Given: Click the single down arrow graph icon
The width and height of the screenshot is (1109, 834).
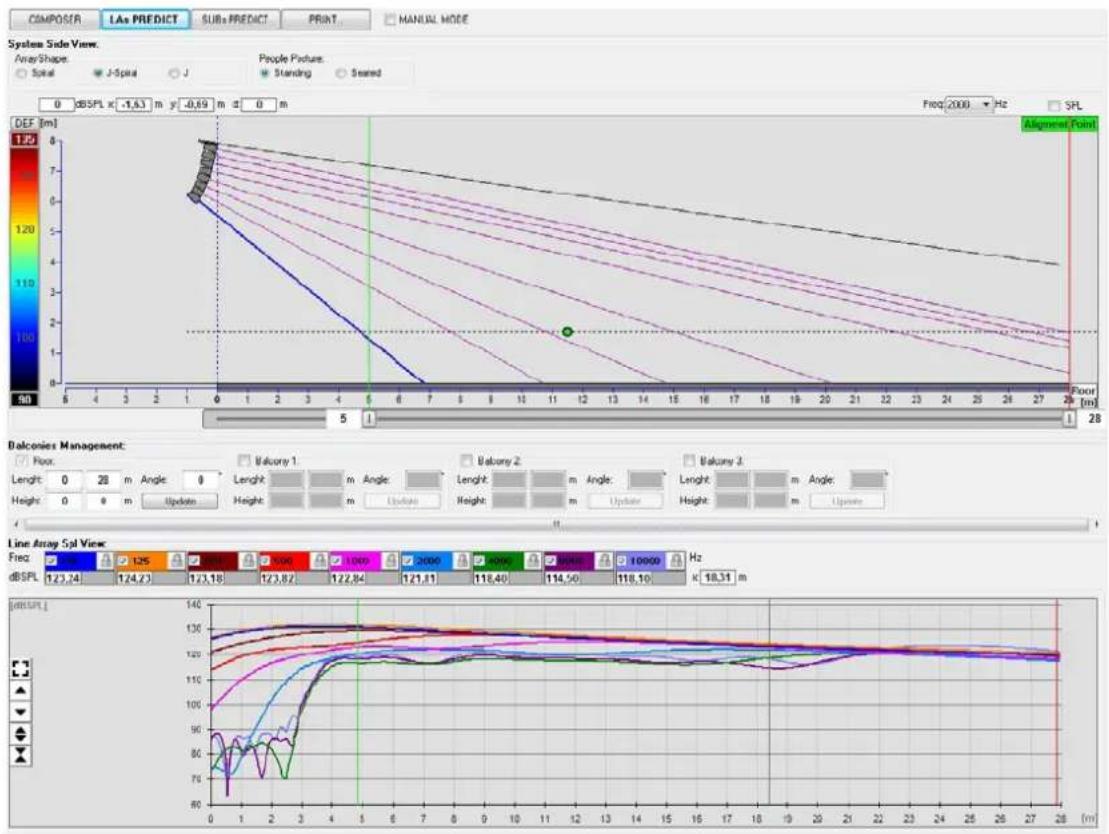Looking at the screenshot, I should [21, 712].
